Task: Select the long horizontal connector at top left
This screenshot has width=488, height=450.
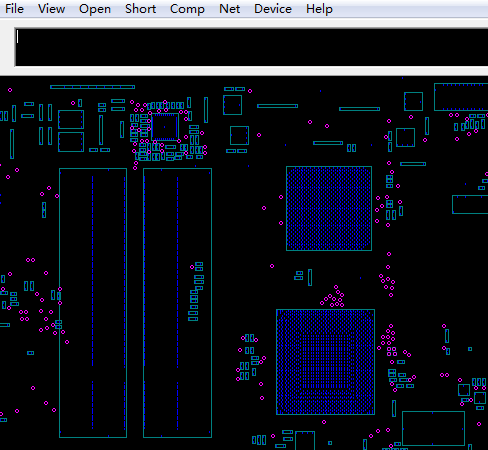Action: pyautogui.click(x=92, y=87)
